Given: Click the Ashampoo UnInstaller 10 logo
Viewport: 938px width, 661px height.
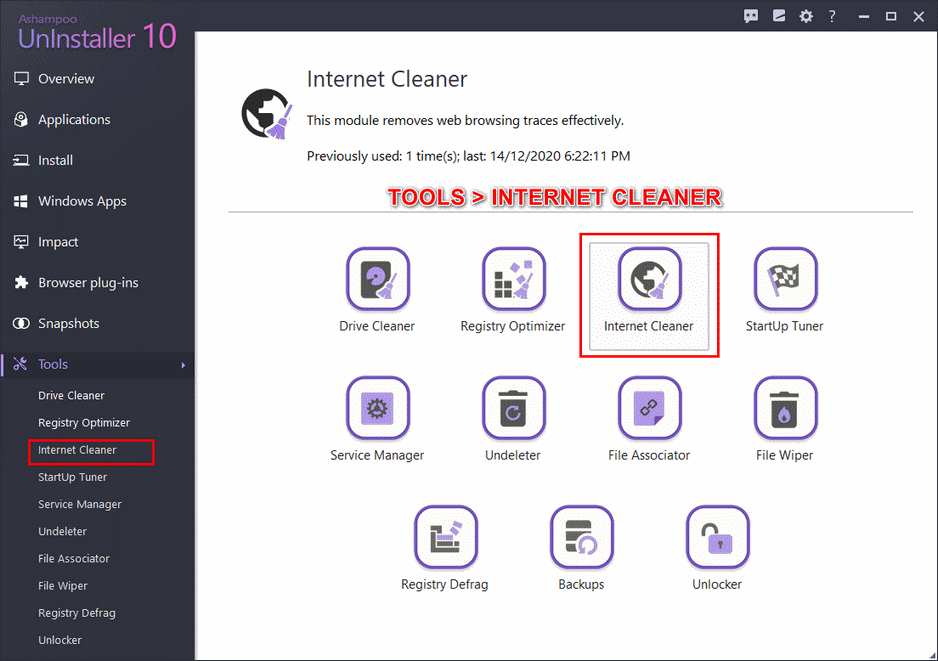Looking at the screenshot, I should pos(97,33).
